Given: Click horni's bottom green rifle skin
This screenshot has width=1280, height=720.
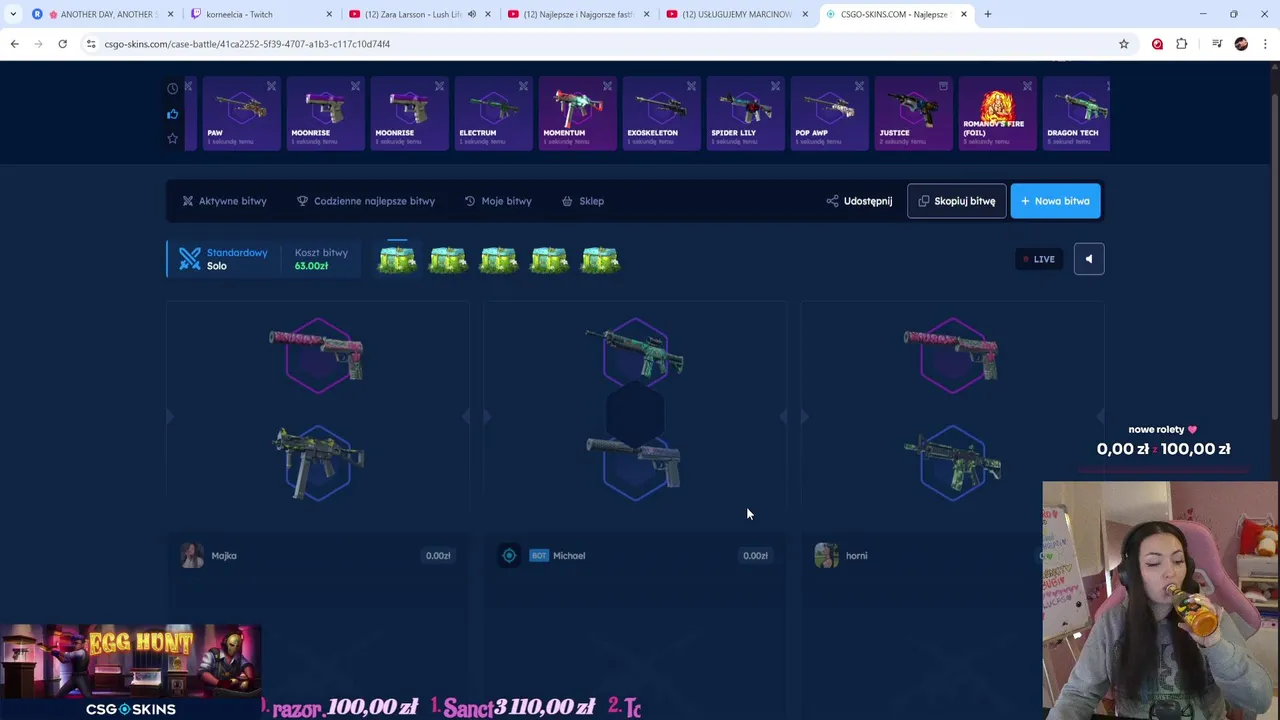Looking at the screenshot, I should [x=952, y=462].
